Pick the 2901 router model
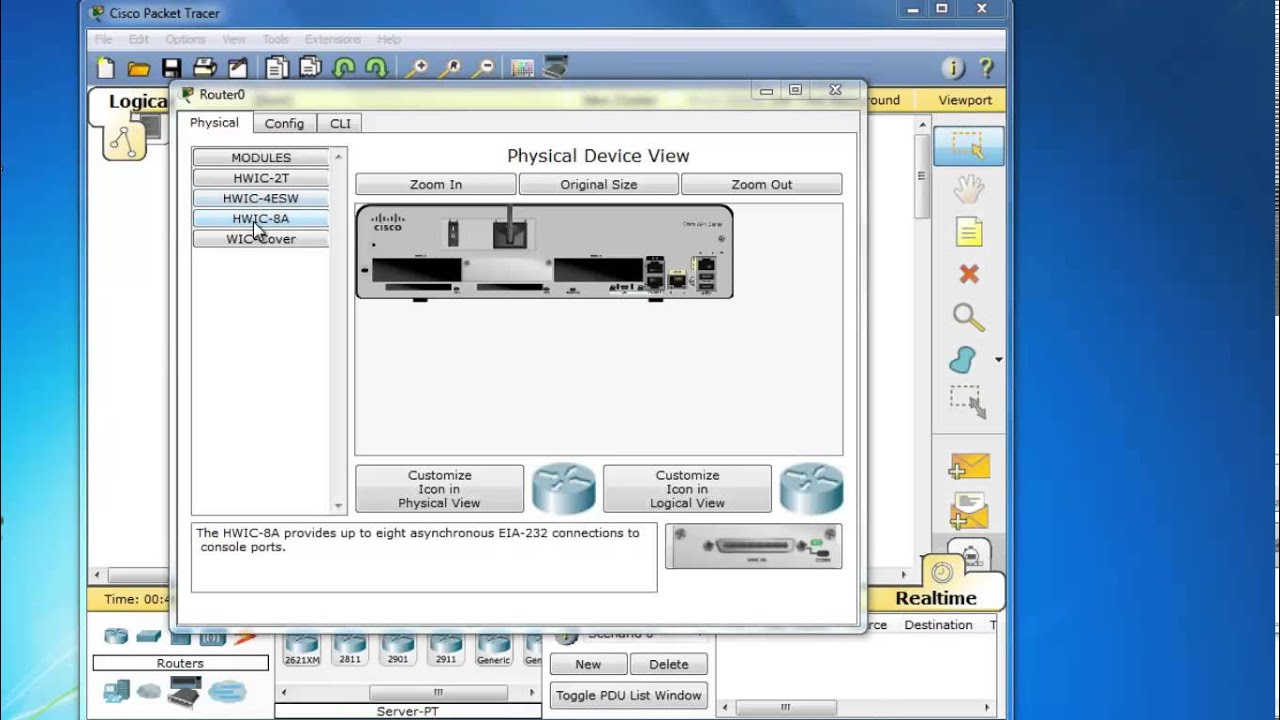This screenshot has height=720, width=1280. 397,649
